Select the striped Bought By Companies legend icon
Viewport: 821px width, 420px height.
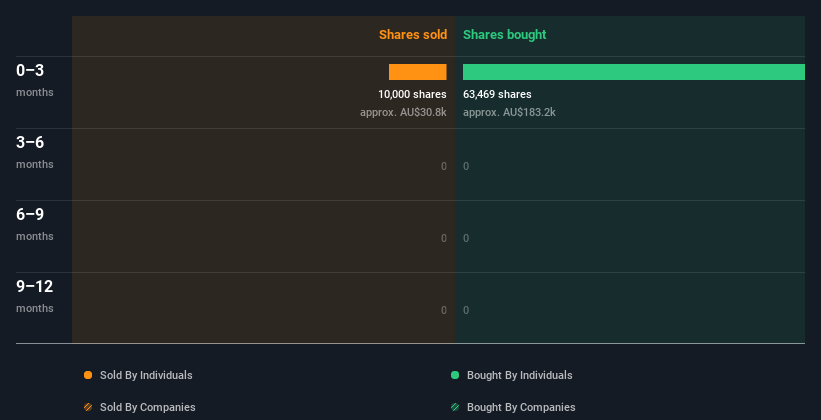[x=455, y=407]
